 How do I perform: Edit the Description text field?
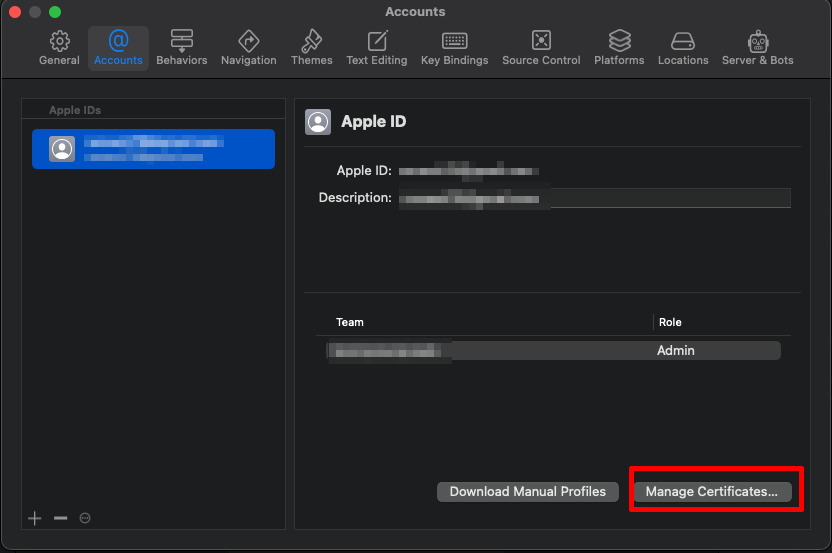tap(594, 198)
